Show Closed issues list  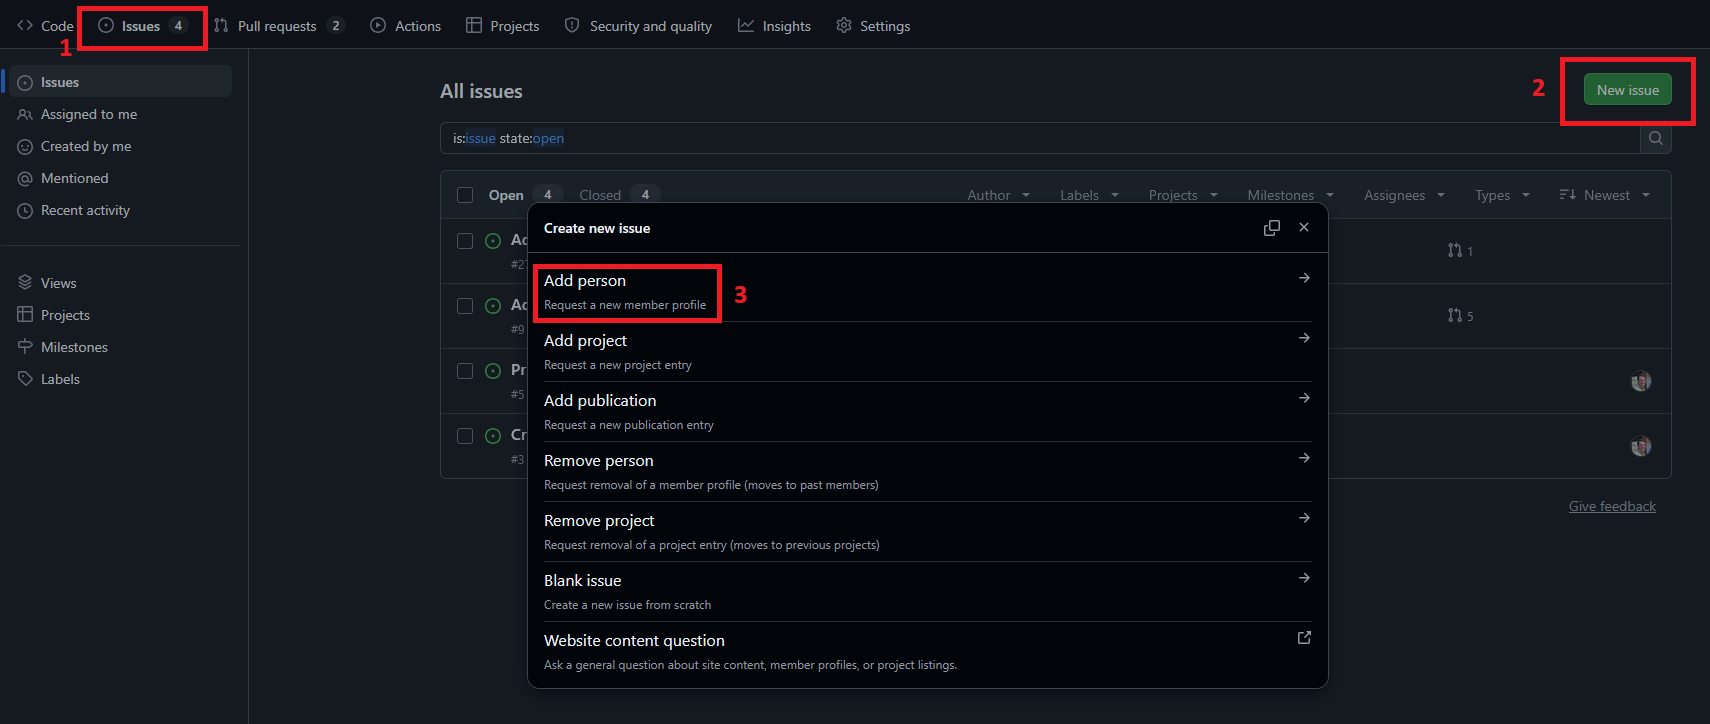[617, 195]
